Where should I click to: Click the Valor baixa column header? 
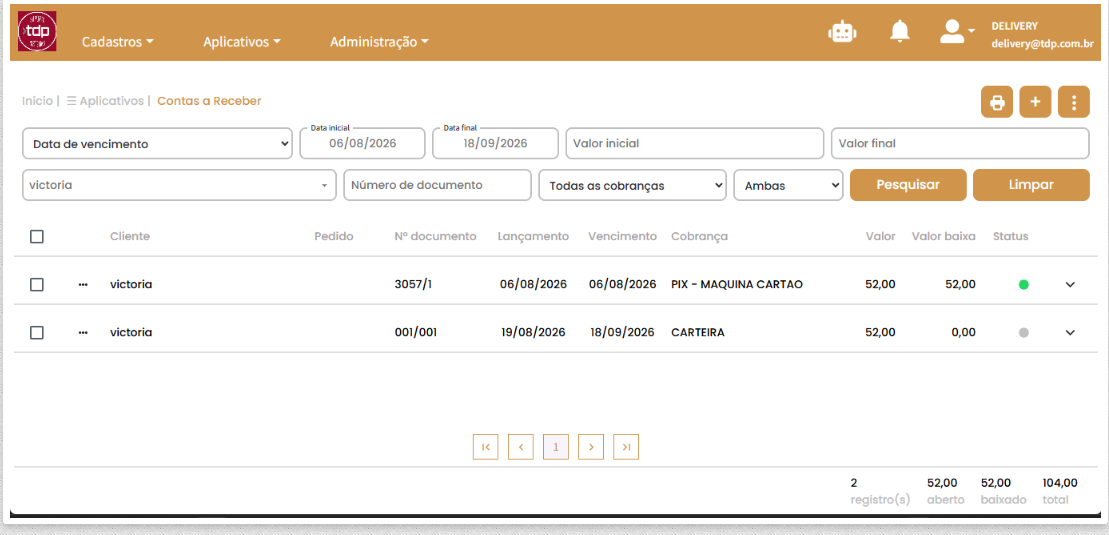click(943, 236)
